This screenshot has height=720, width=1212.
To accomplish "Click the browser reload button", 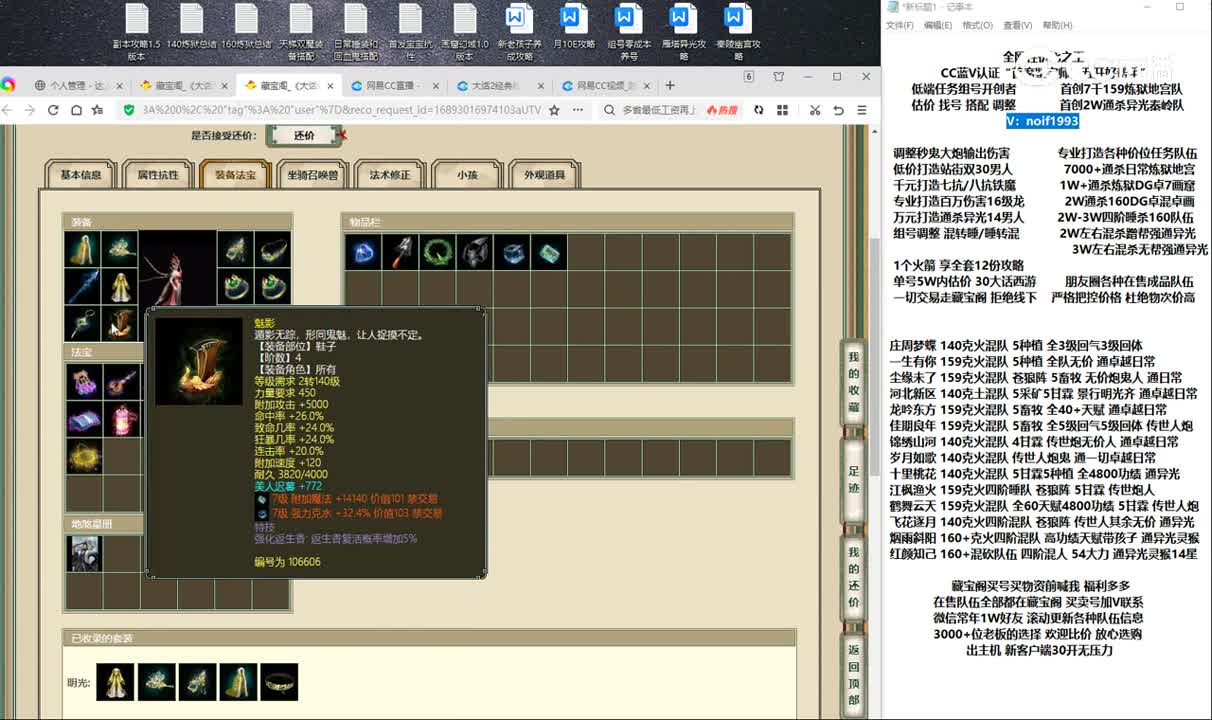I will [52, 110].
